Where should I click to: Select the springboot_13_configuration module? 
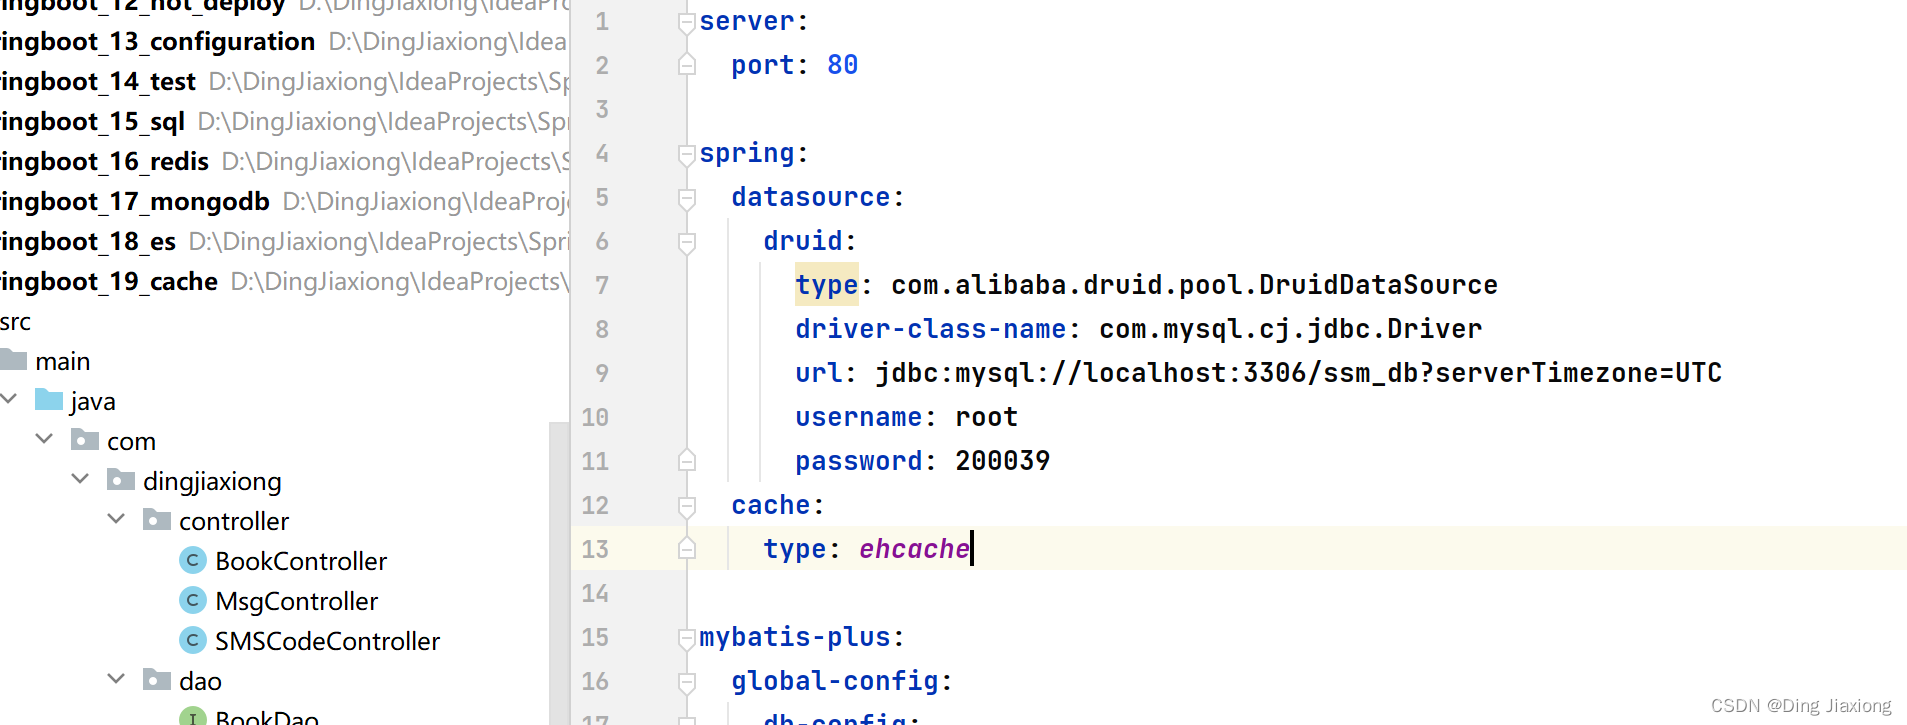tap(158, 41)
